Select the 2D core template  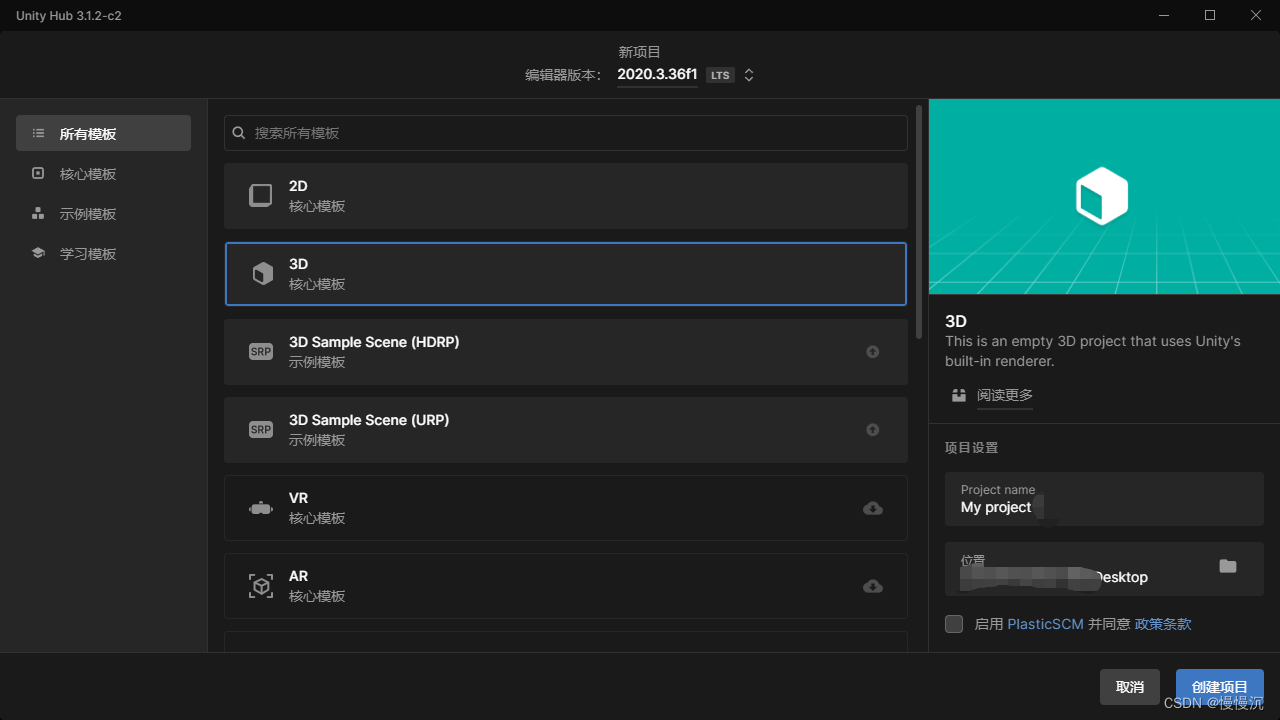pyautogui.click(x=566, y=196)
